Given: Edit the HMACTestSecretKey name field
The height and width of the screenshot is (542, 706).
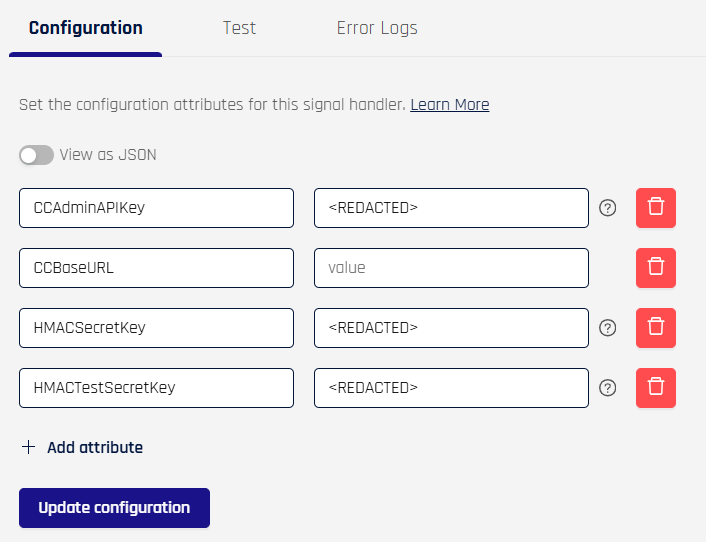Looking at the screenshot, I should click(x=156, y=388).
